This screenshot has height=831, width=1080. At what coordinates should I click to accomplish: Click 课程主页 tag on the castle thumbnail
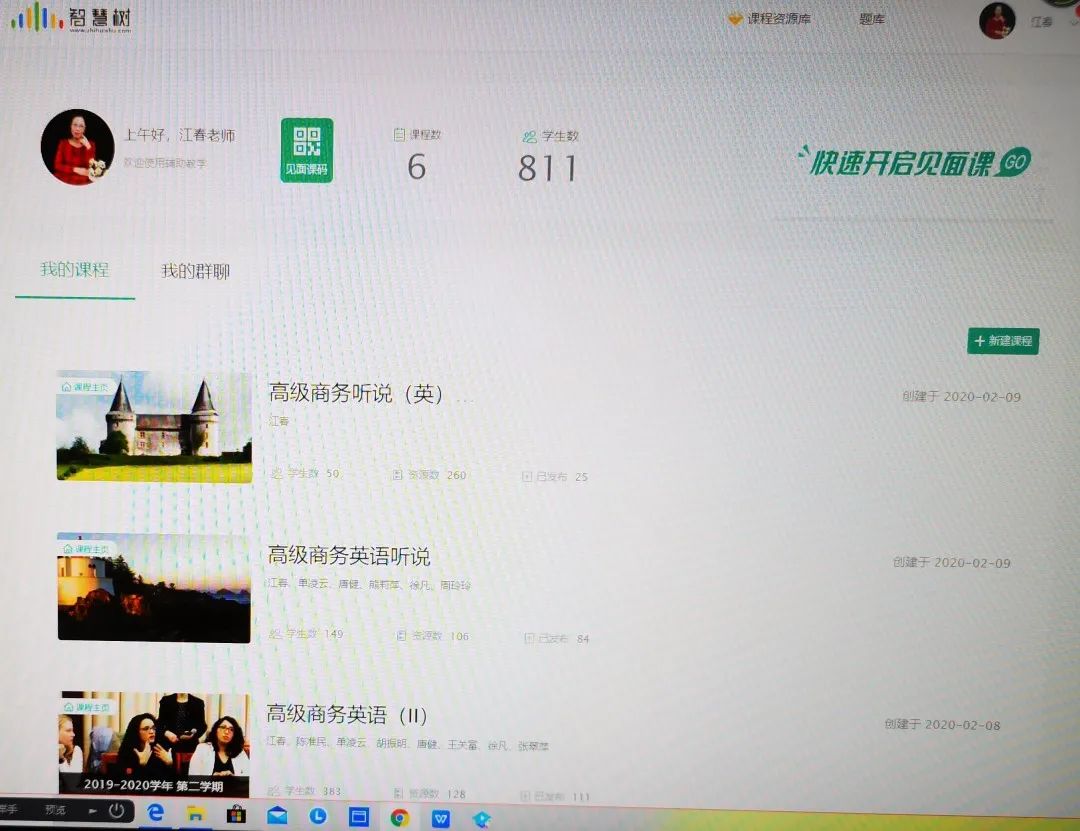point(85,387)
